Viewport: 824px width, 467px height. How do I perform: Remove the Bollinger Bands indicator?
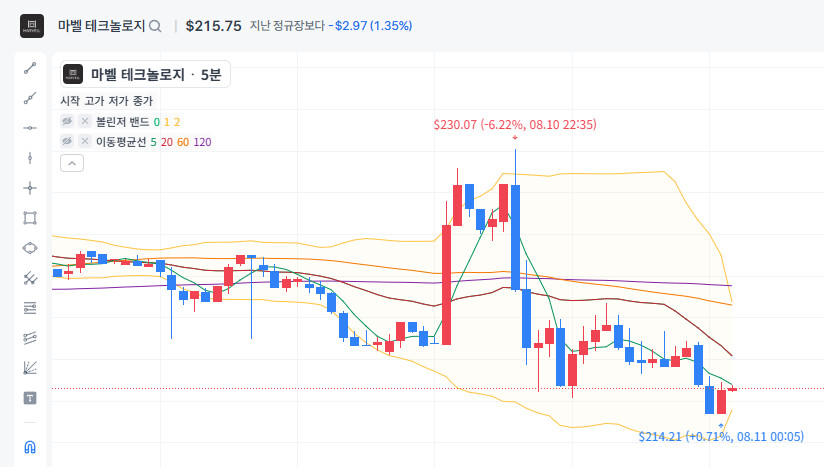(85, 121)
